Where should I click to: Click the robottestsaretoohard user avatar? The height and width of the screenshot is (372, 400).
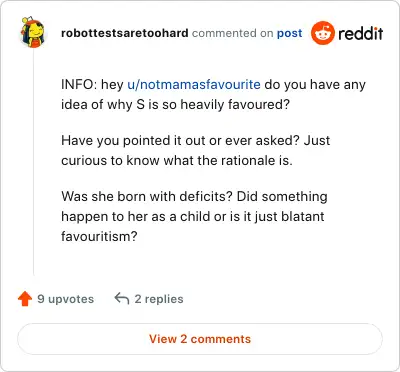pos(33,32)
